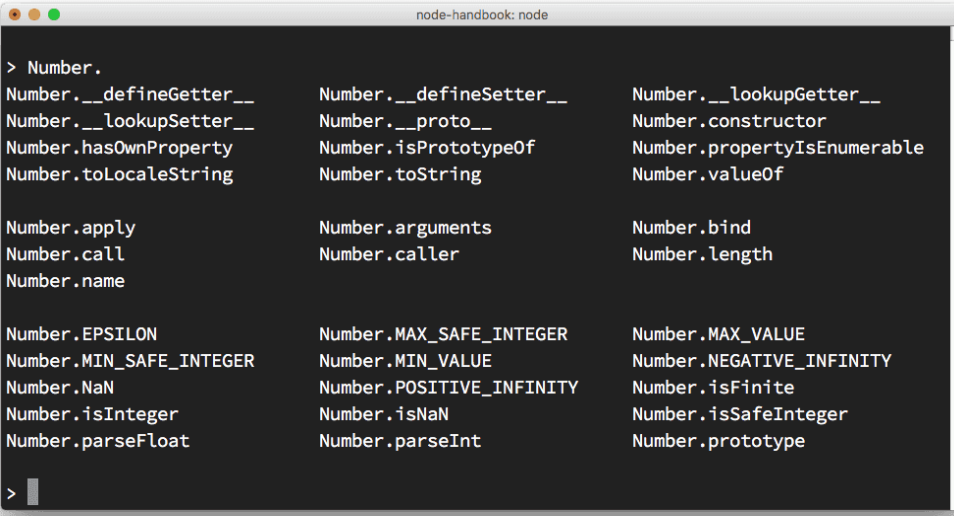Click Number.MAX_SAFE_INTEGER in the output
Screen dimensions: 954x516
444,334
